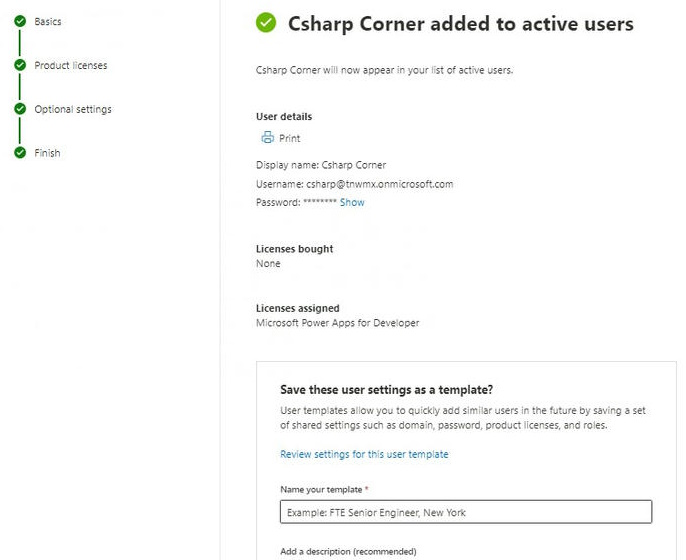The width and height of the screenshot is (686, 560).
Task: Select the username csharp@tnwmx.onmicrosoft.com
Action: (380, 184)
